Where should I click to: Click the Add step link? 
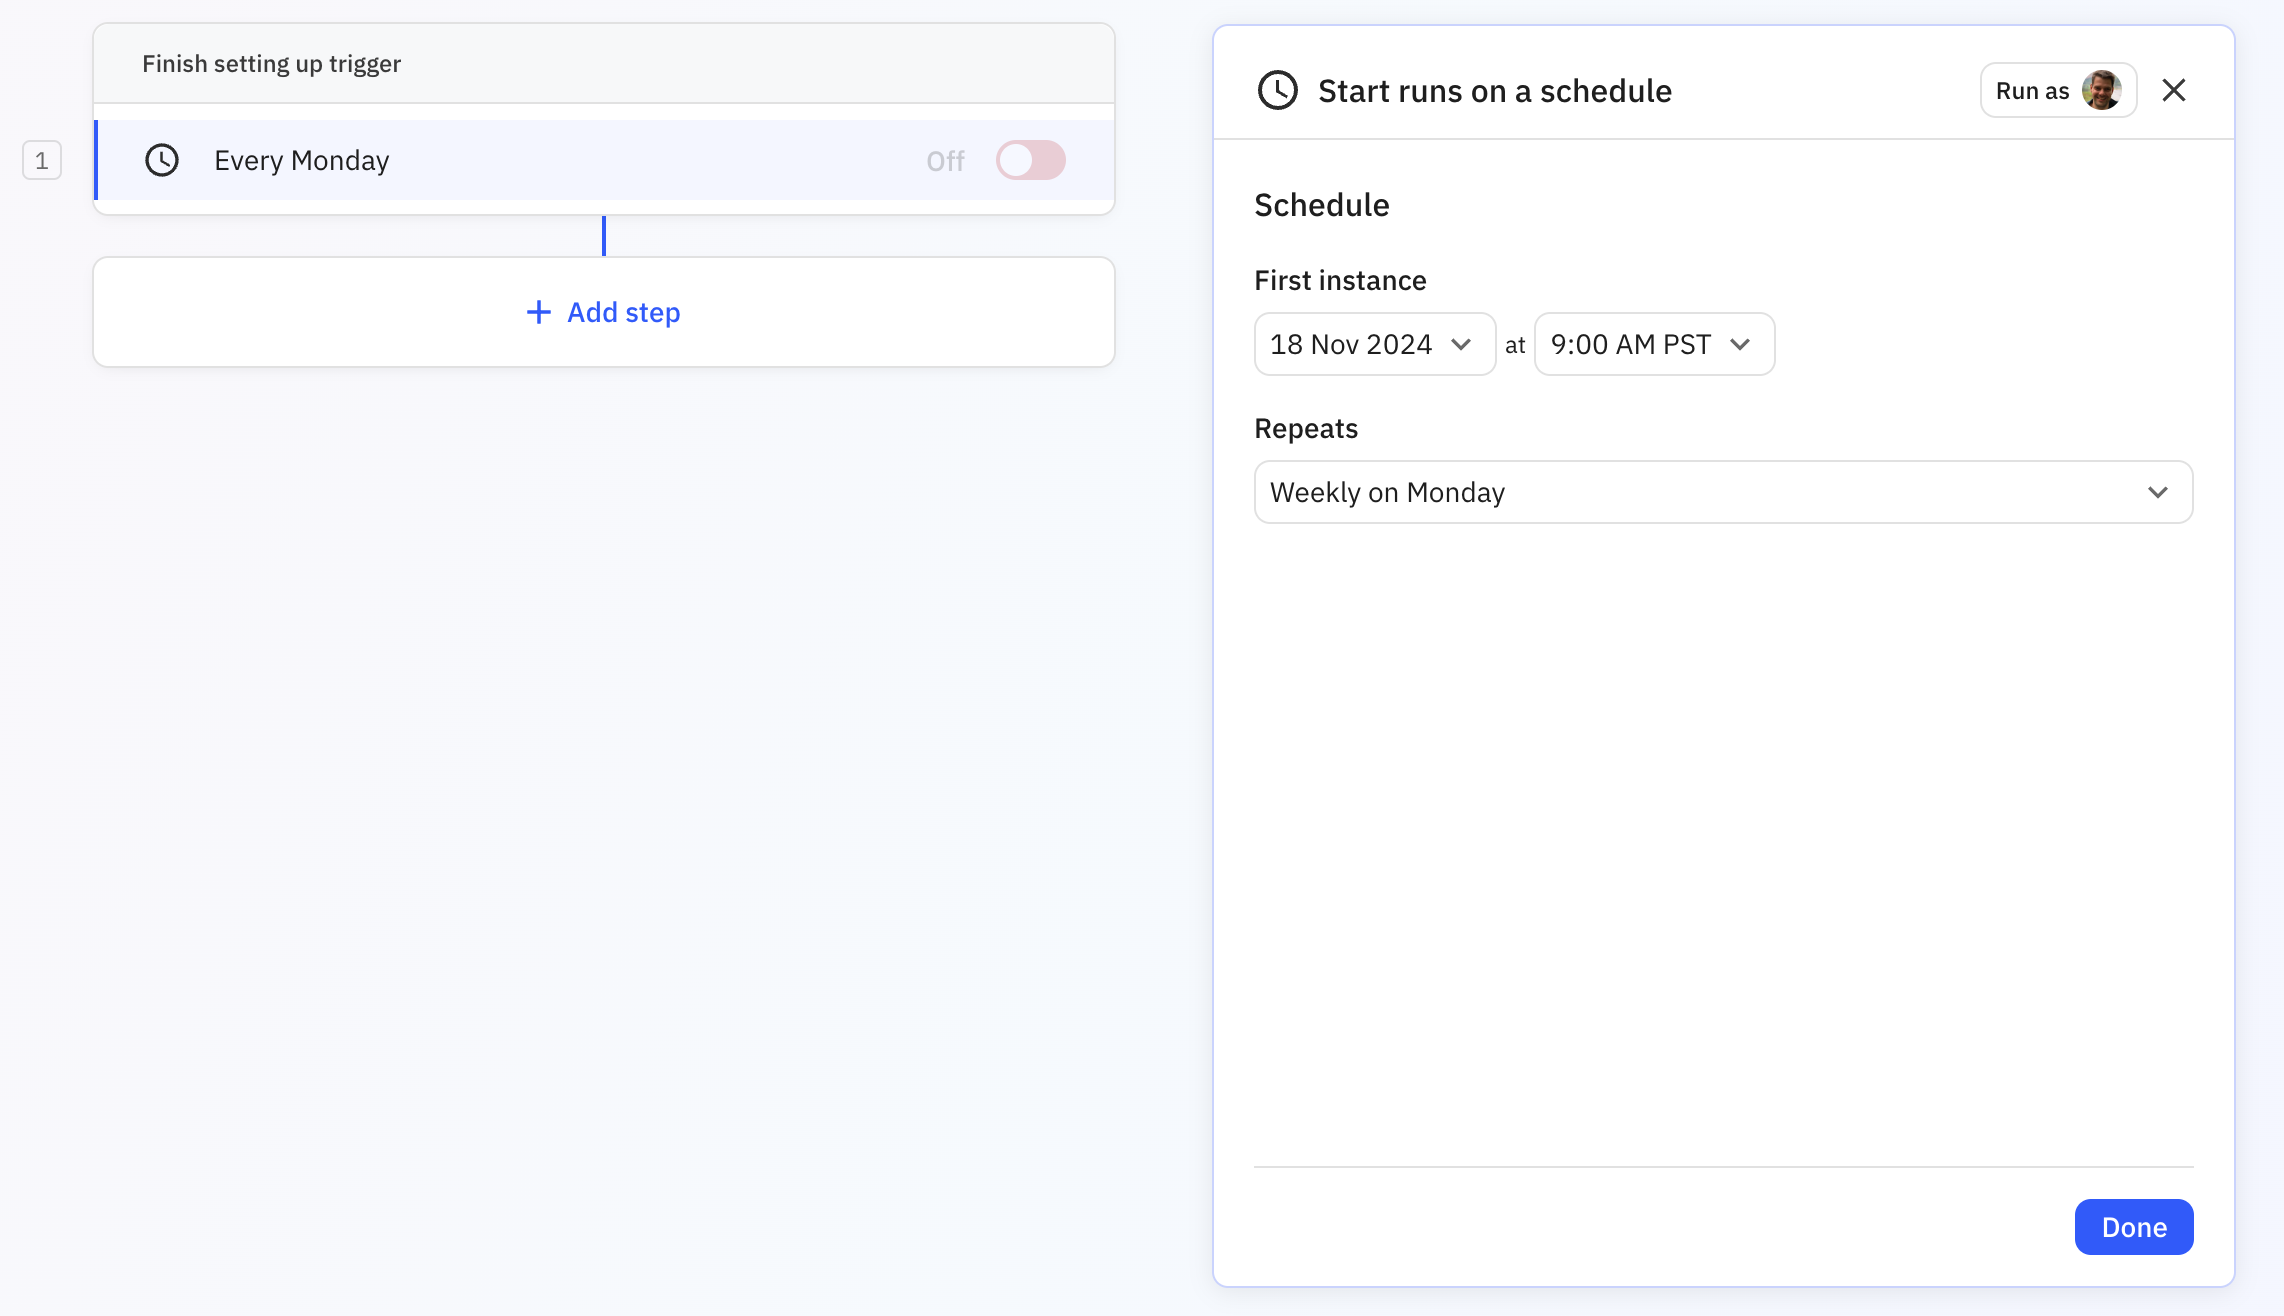(x=623, y=313)
